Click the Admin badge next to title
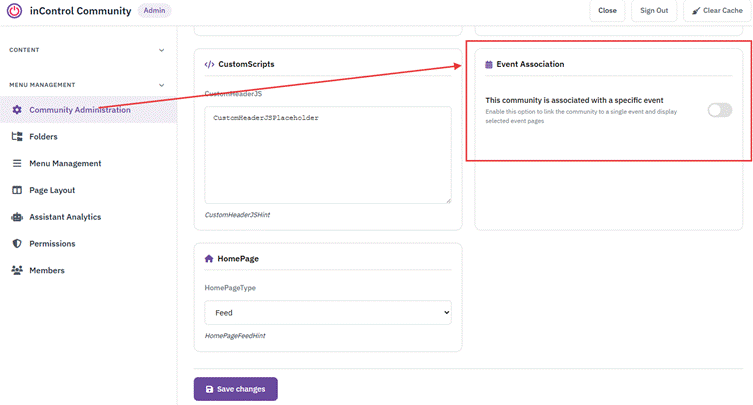Viewport: 753px width, 405px height. click(x=154, y=11)
